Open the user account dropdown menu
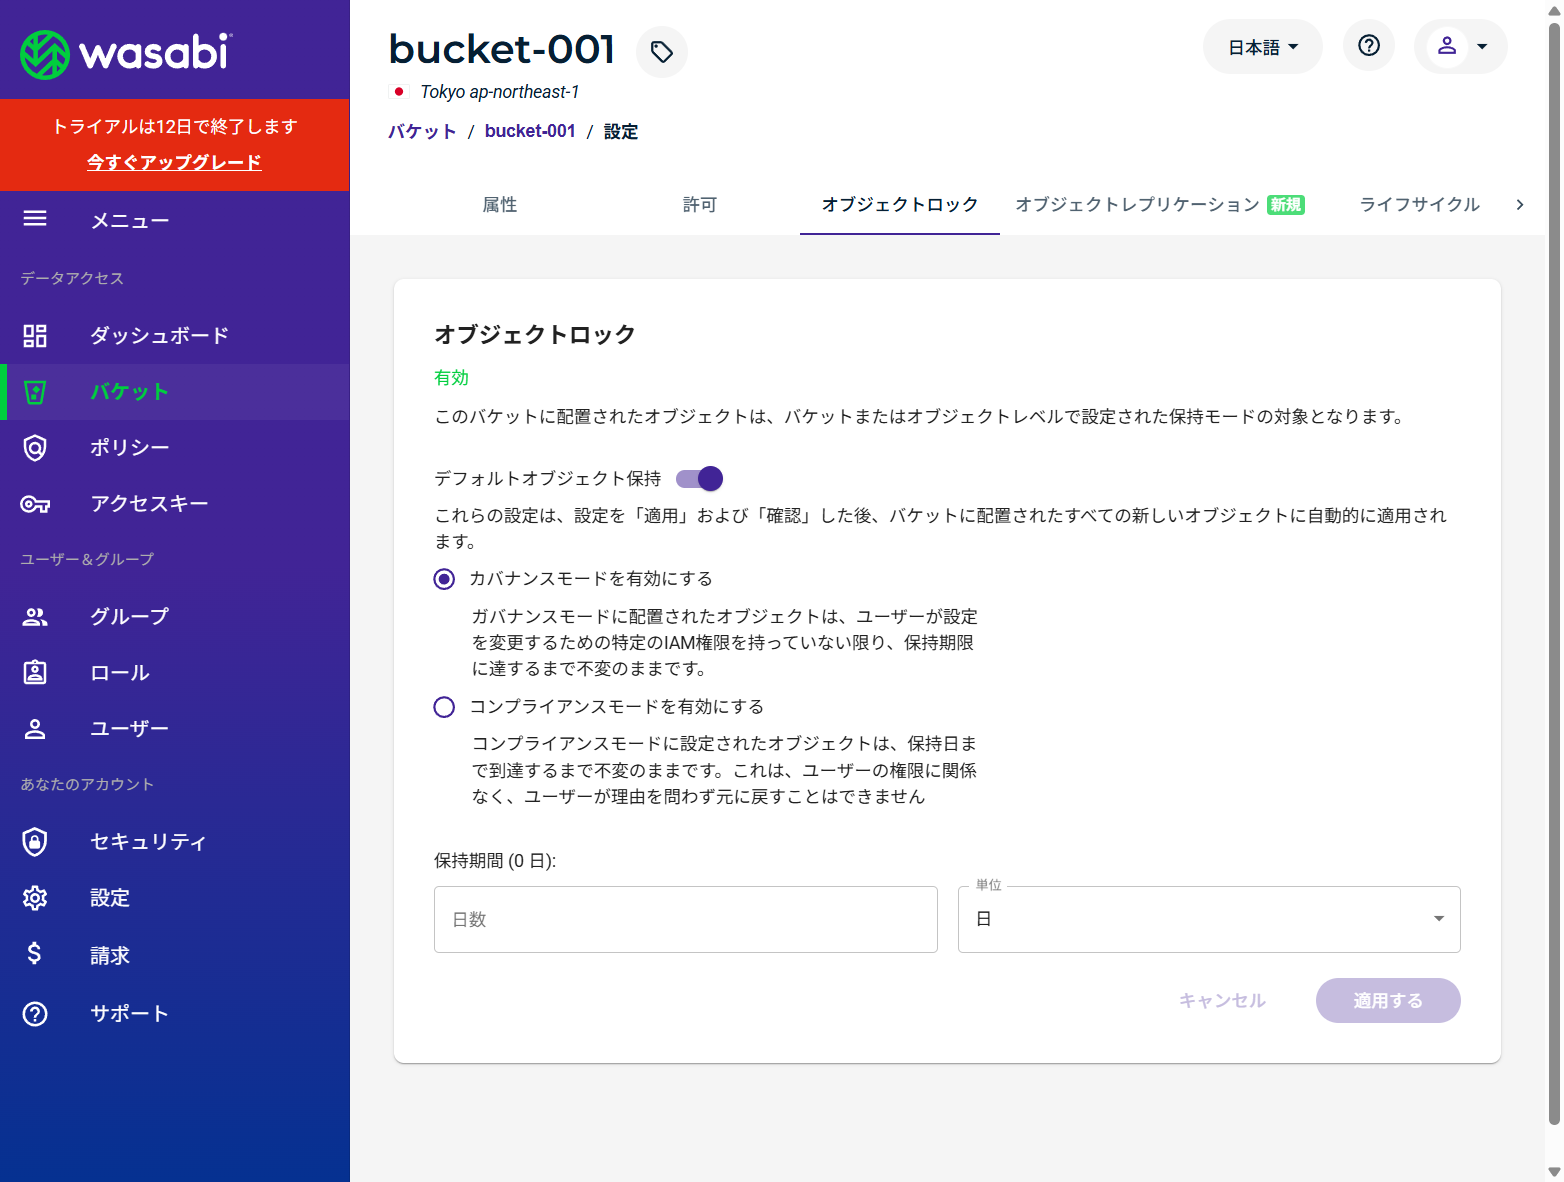 click(x=1461, y=46)
